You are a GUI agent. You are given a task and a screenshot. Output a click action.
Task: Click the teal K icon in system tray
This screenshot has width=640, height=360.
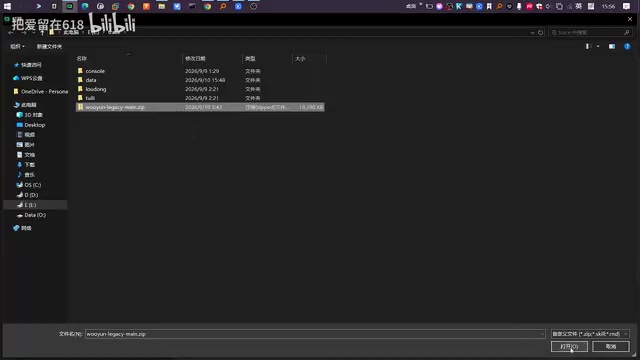pos(459,6)
